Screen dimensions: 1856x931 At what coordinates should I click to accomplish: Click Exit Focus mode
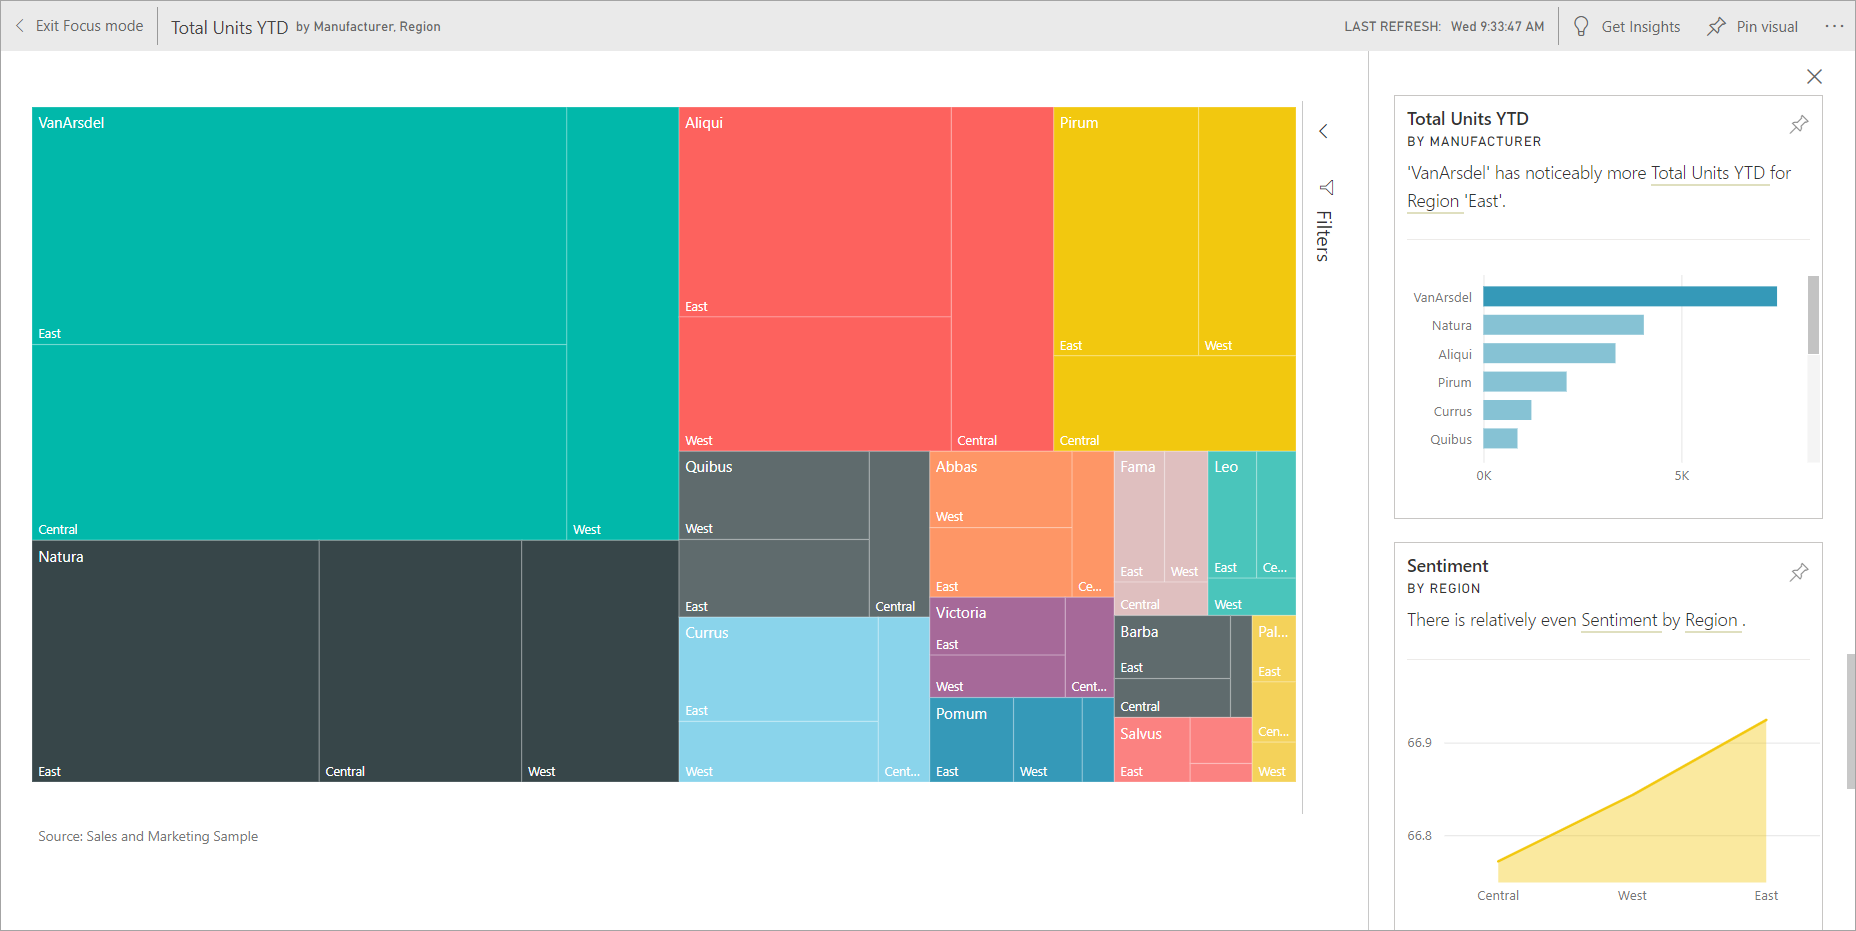click(88, 25)
